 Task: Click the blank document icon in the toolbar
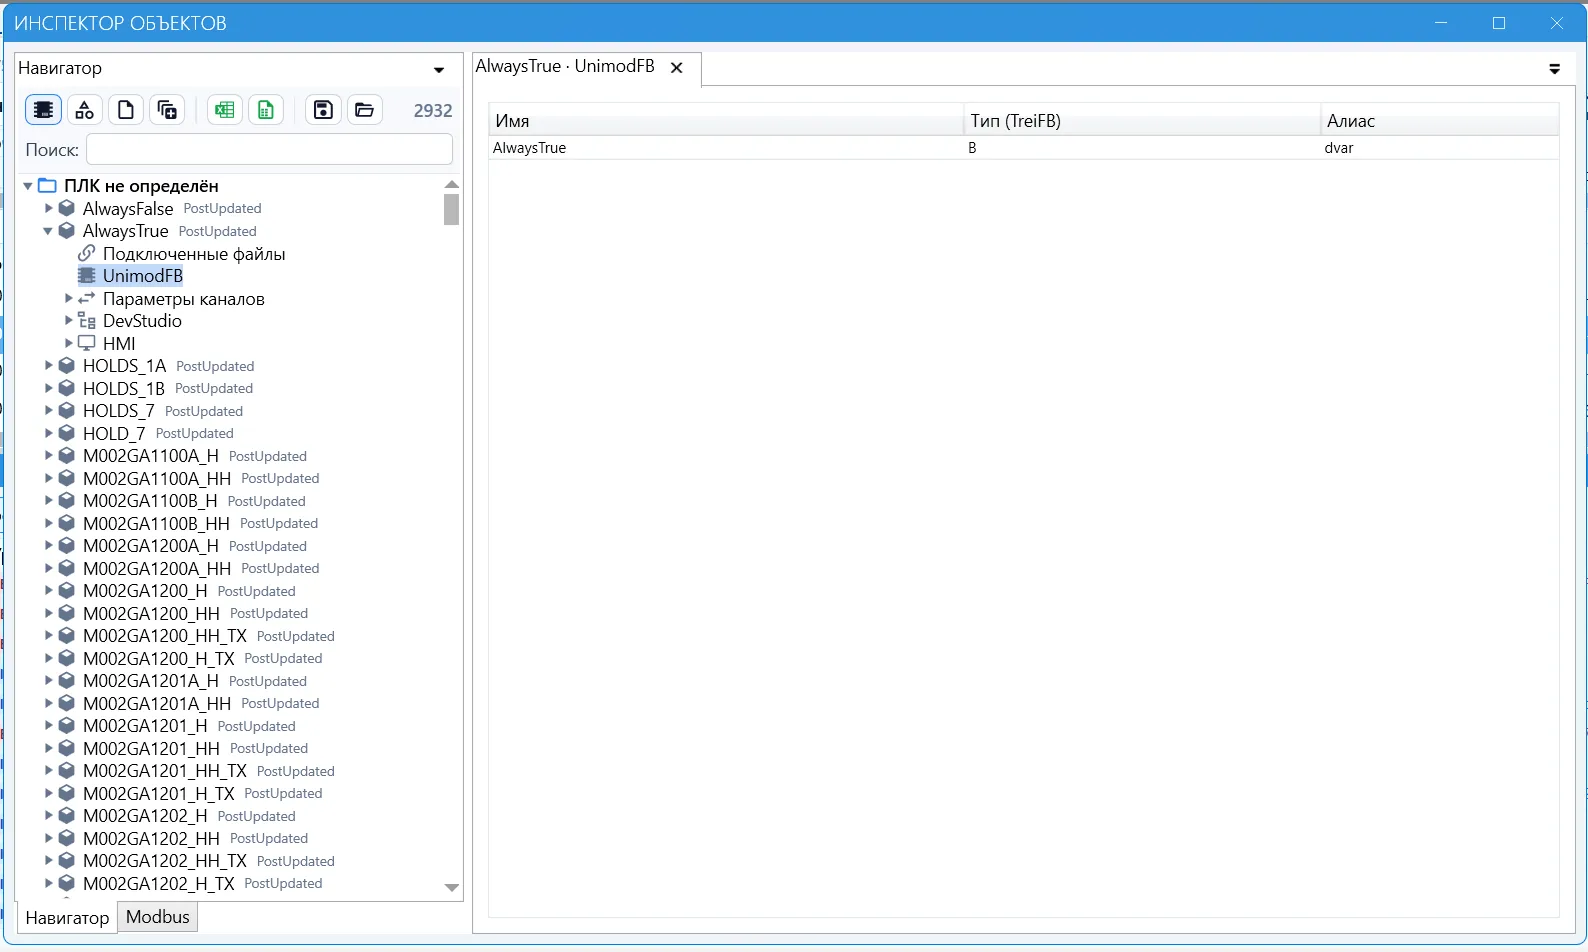tap(126, 110)
